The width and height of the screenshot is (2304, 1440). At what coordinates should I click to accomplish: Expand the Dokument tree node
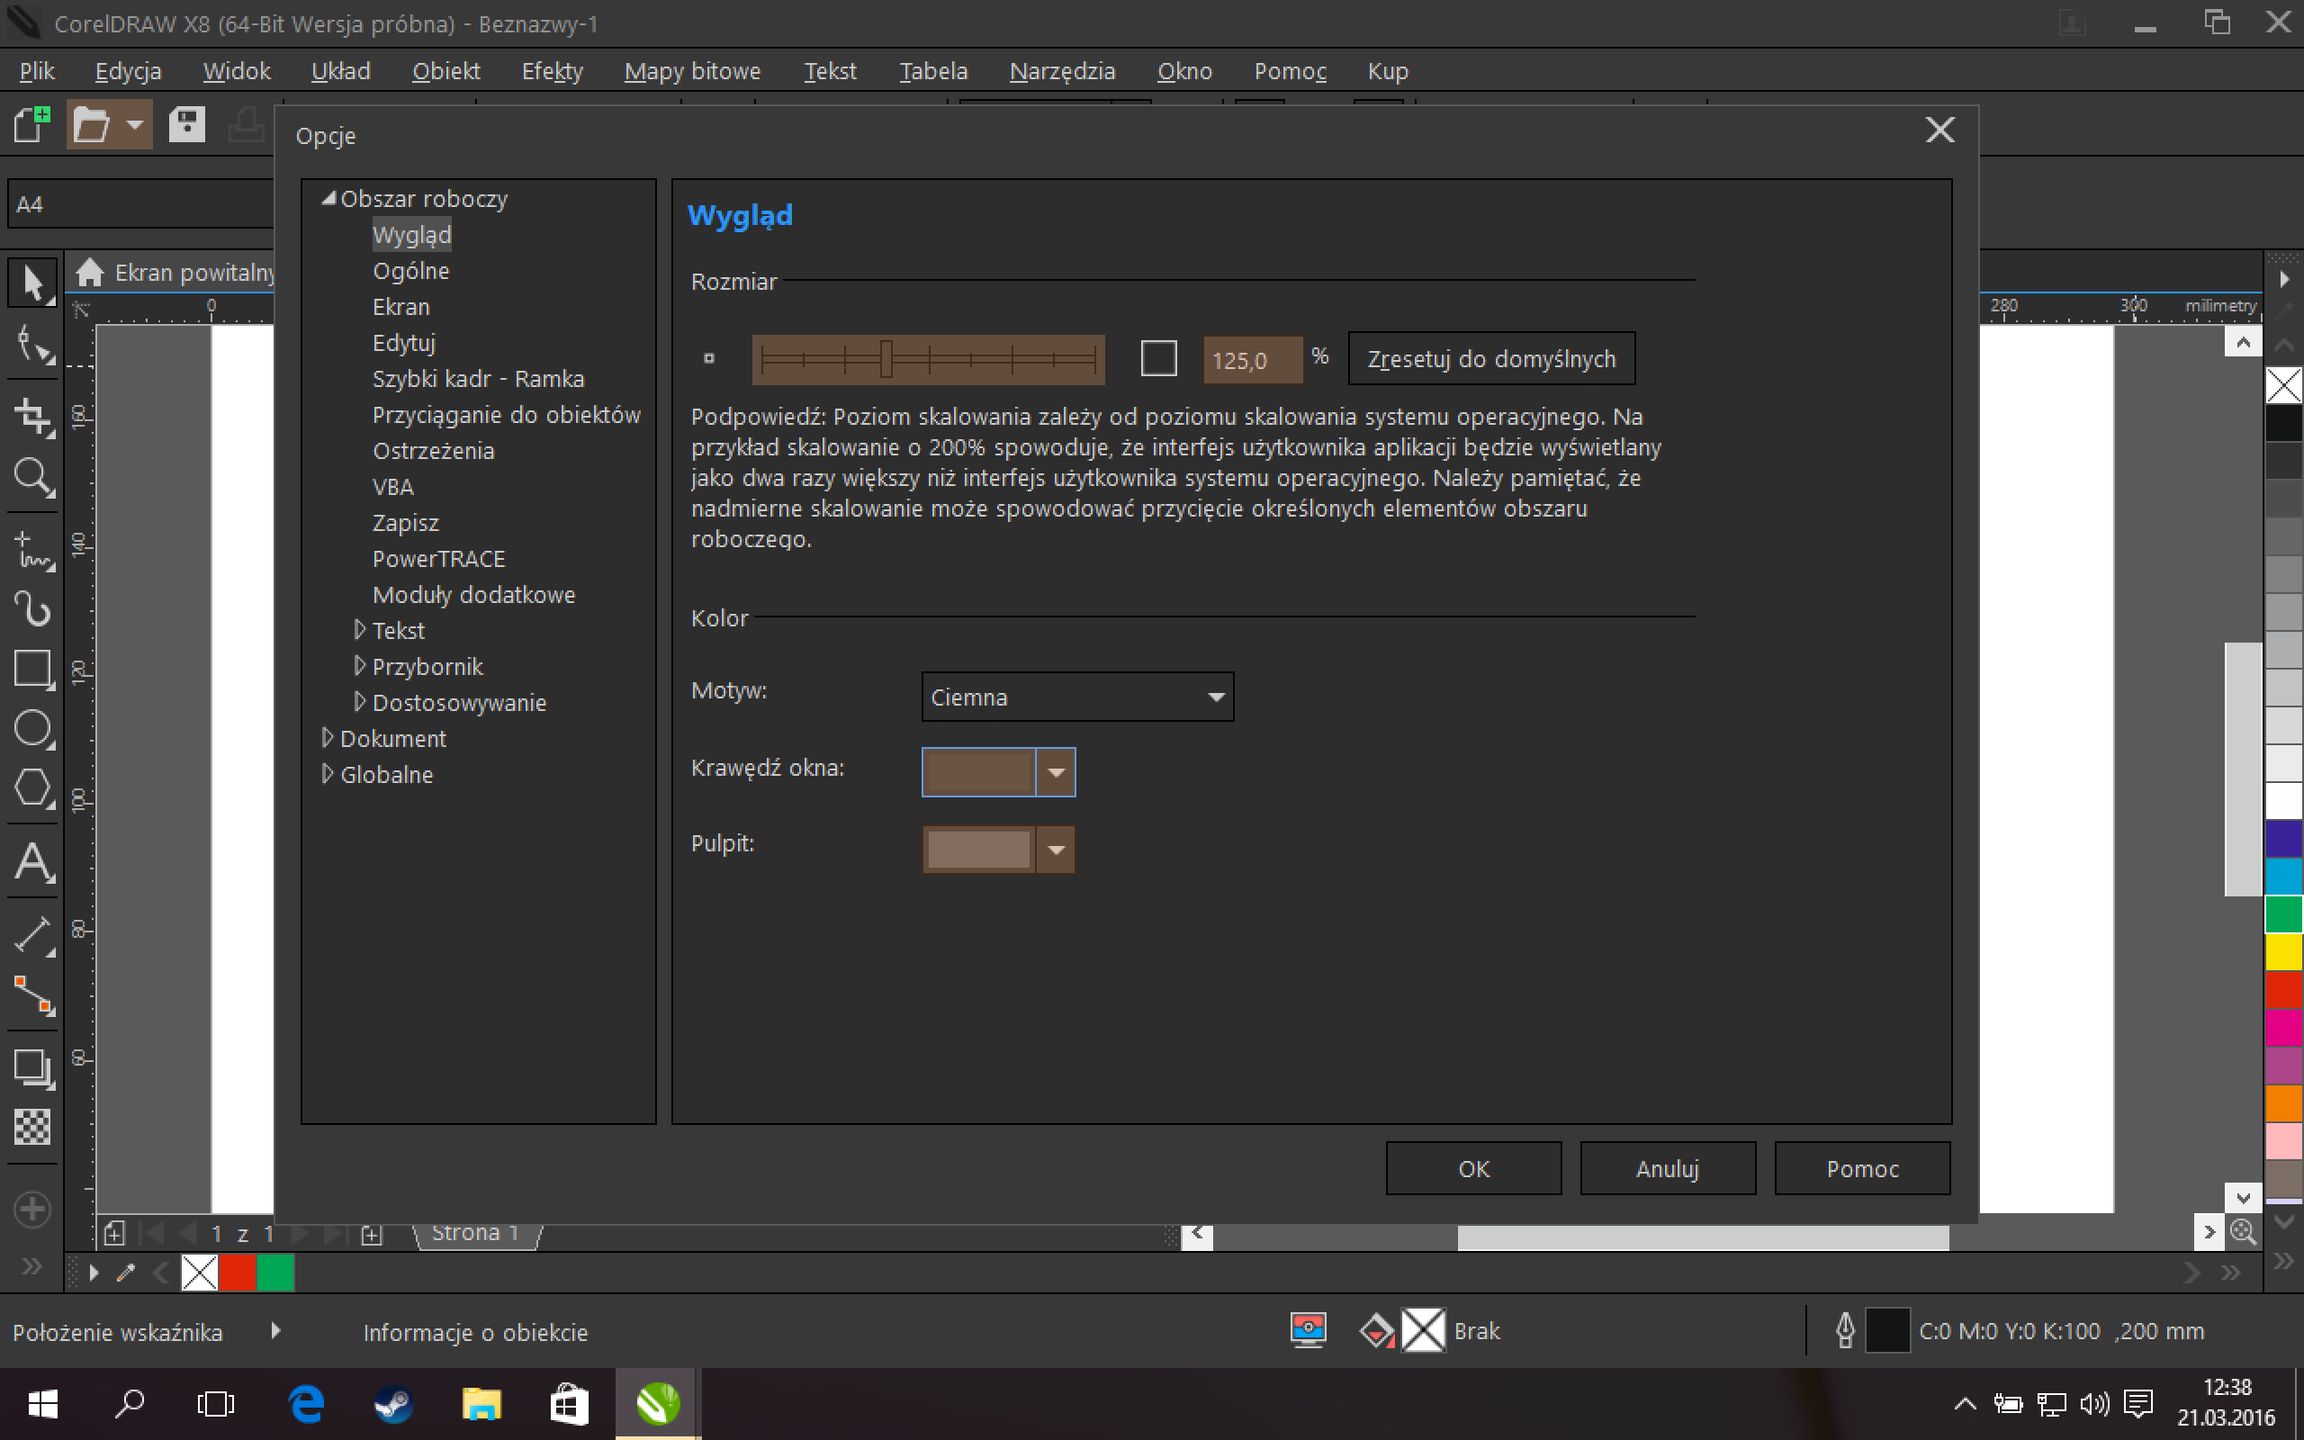(327, 739)
